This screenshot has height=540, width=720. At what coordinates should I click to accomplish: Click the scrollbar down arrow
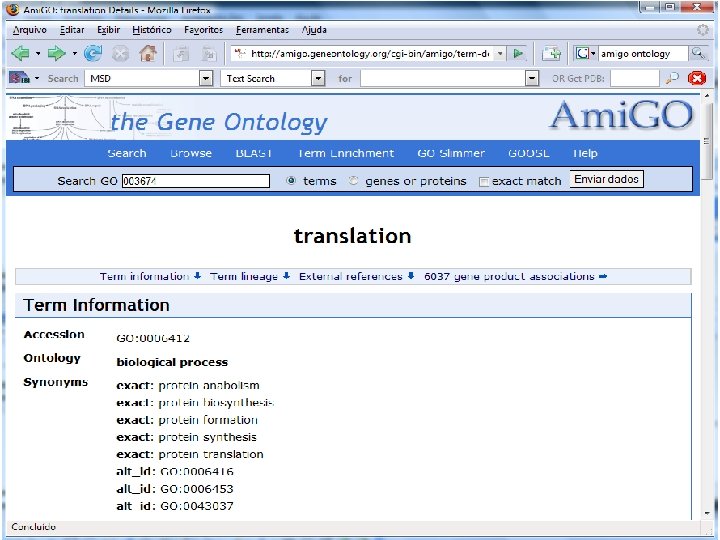pos(707,513)
